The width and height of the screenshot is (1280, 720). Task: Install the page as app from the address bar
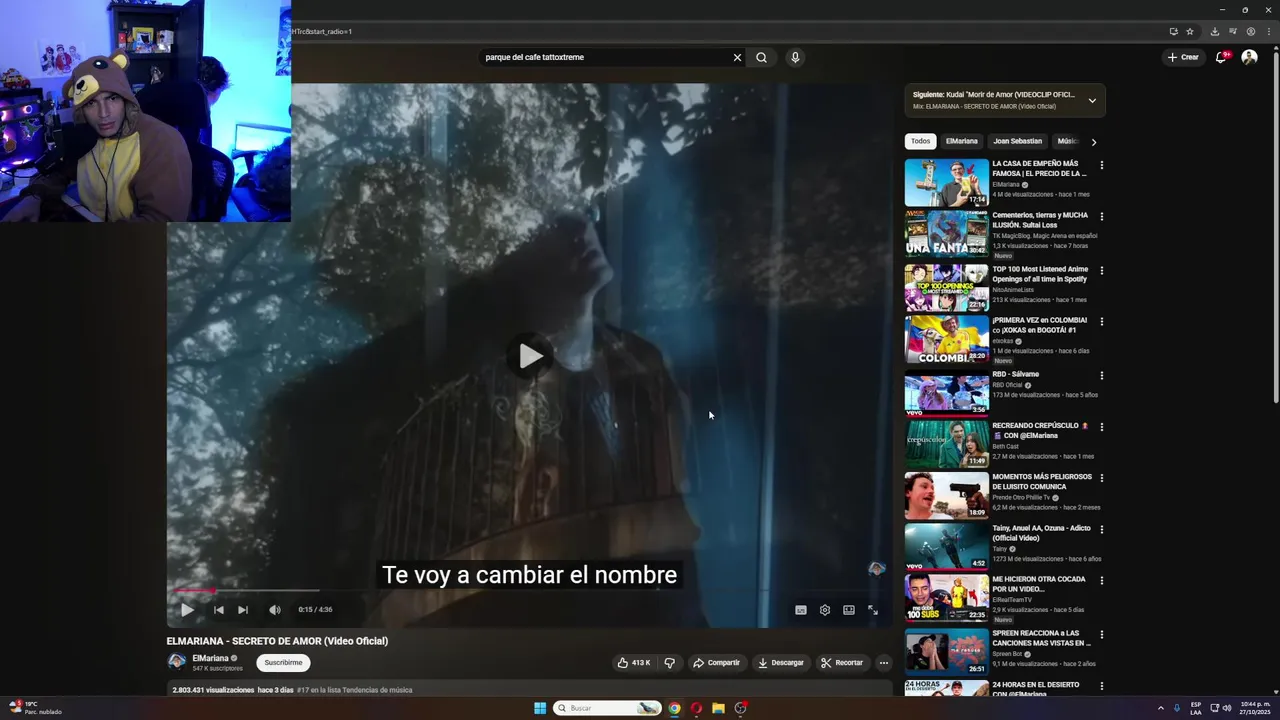[x=1173, y=31]
